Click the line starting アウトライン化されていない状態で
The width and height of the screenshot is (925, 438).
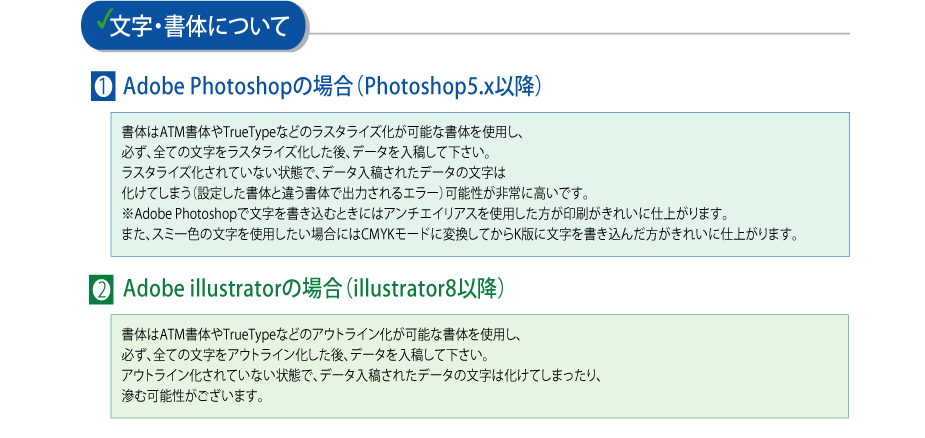pos(361,375)
